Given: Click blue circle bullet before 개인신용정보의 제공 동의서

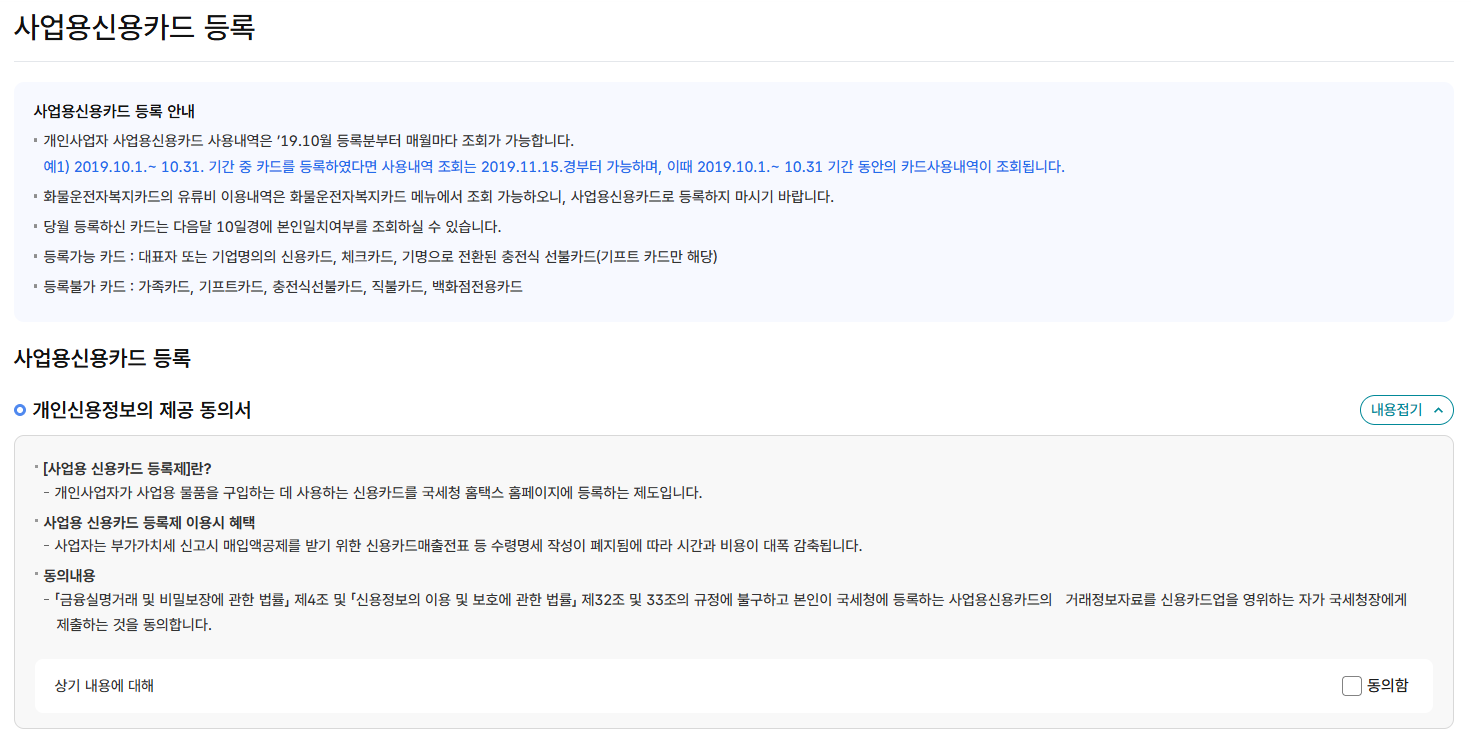Looking at the screenshot, I should tap(20, 410).
